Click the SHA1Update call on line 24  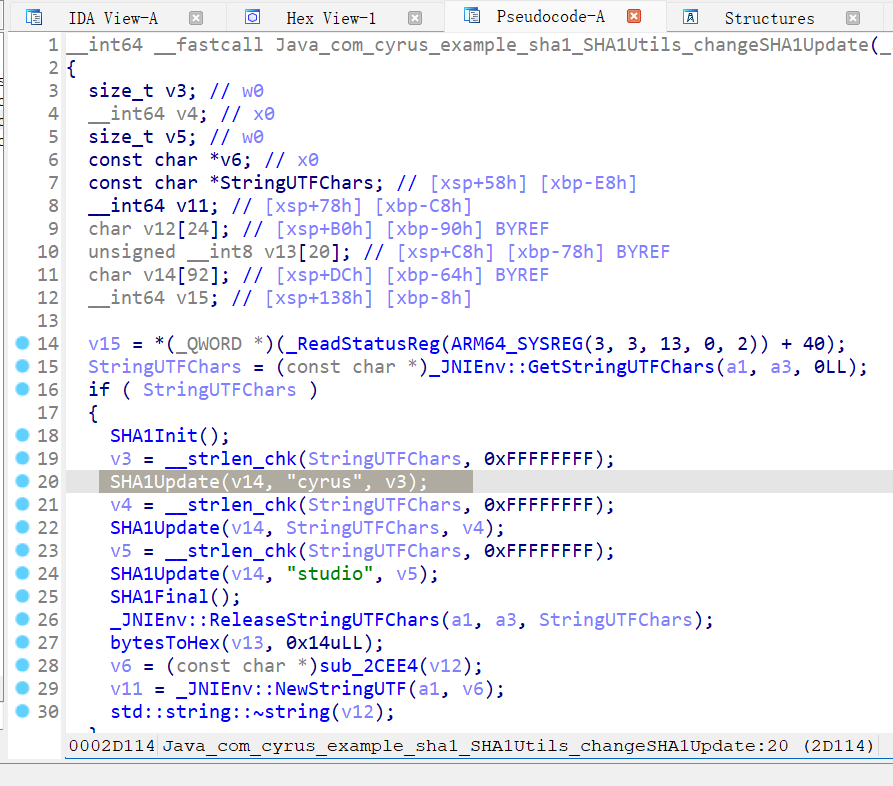(x=165, y=574)
